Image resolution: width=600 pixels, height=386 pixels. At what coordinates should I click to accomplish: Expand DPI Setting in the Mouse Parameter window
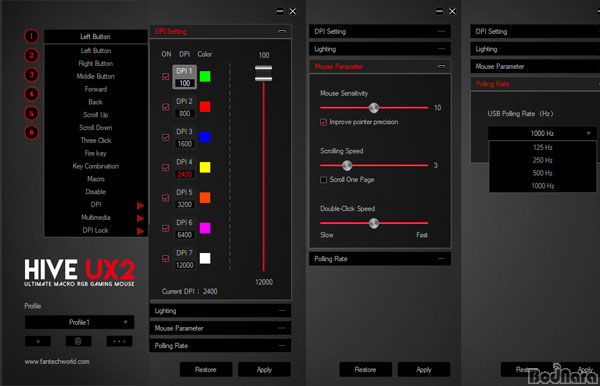coord(380,31)
